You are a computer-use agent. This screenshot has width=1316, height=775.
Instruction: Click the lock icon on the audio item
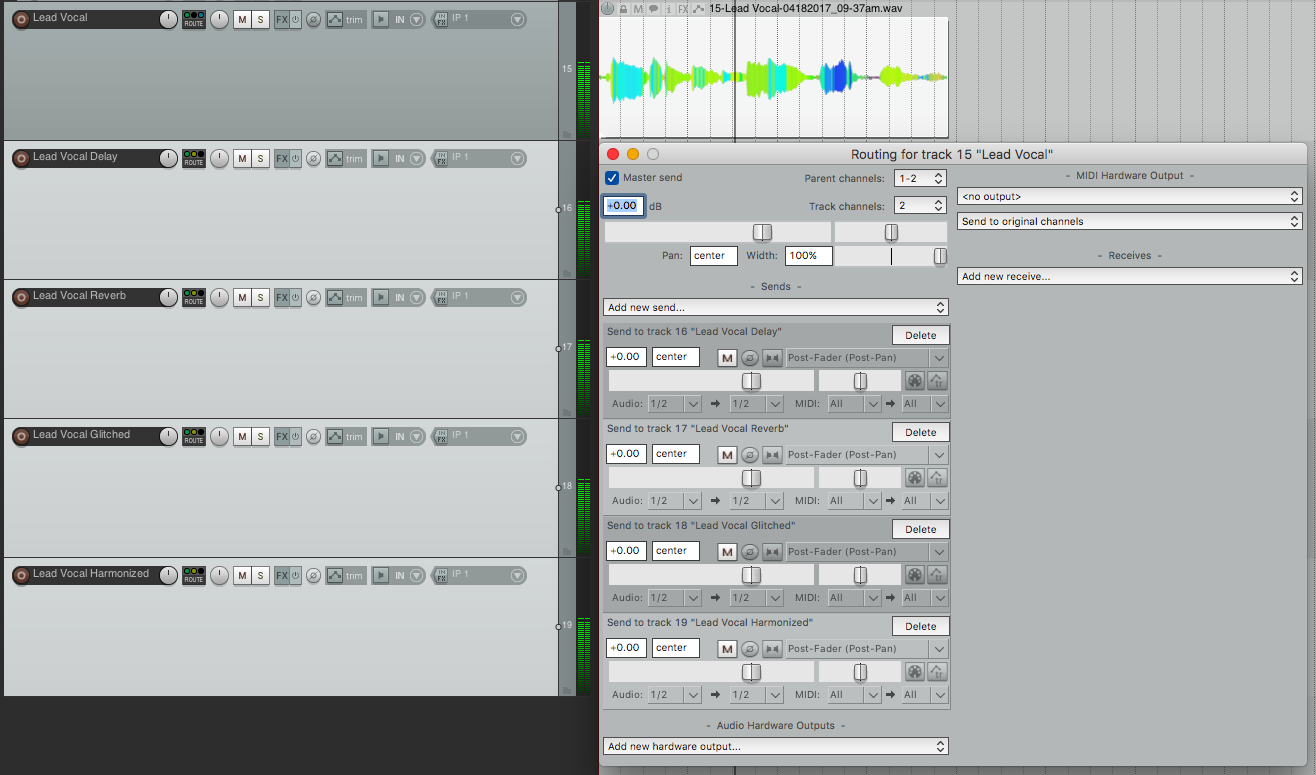[x=622, y=8]
